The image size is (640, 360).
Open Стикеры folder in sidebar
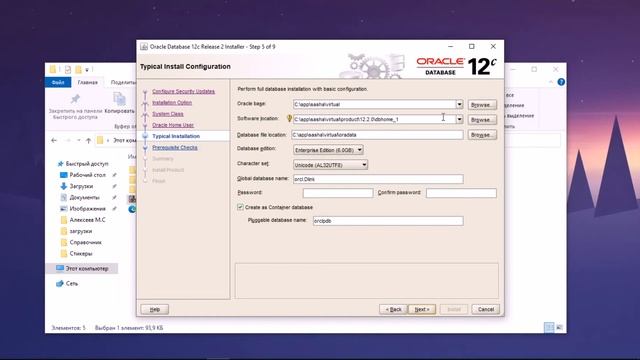click(x=81, y=253)
